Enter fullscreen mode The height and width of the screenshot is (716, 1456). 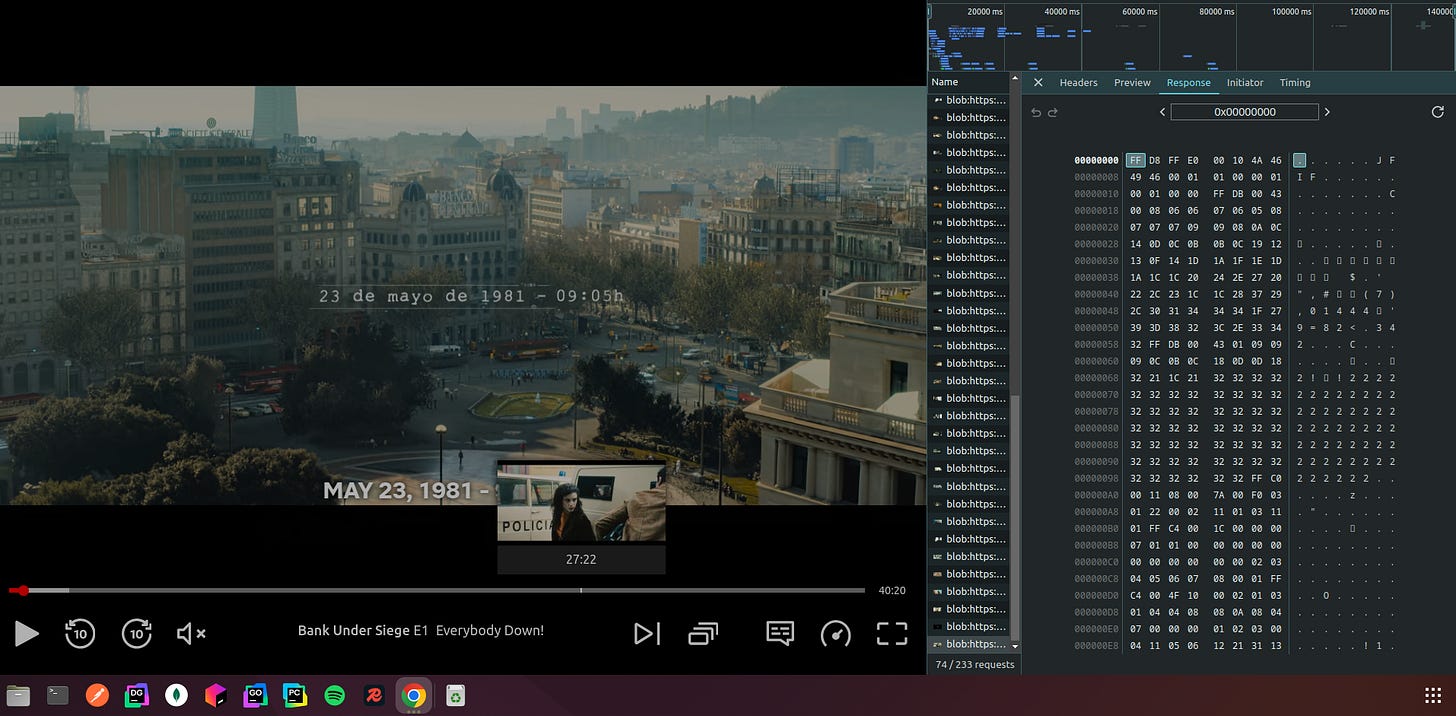click(892, 633)
